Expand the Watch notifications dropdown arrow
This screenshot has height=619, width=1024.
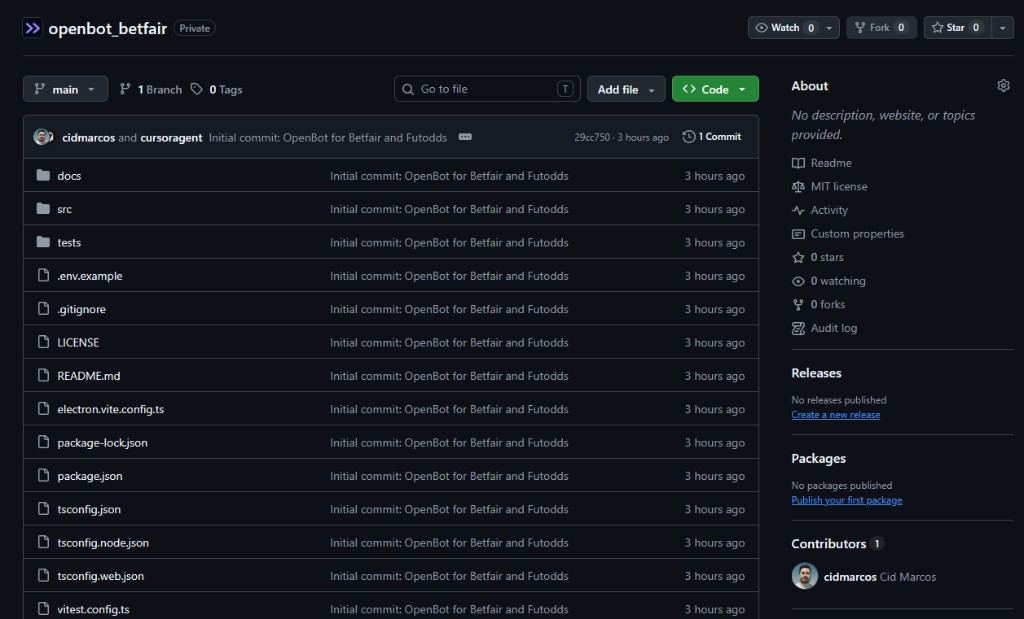(829, 27)
